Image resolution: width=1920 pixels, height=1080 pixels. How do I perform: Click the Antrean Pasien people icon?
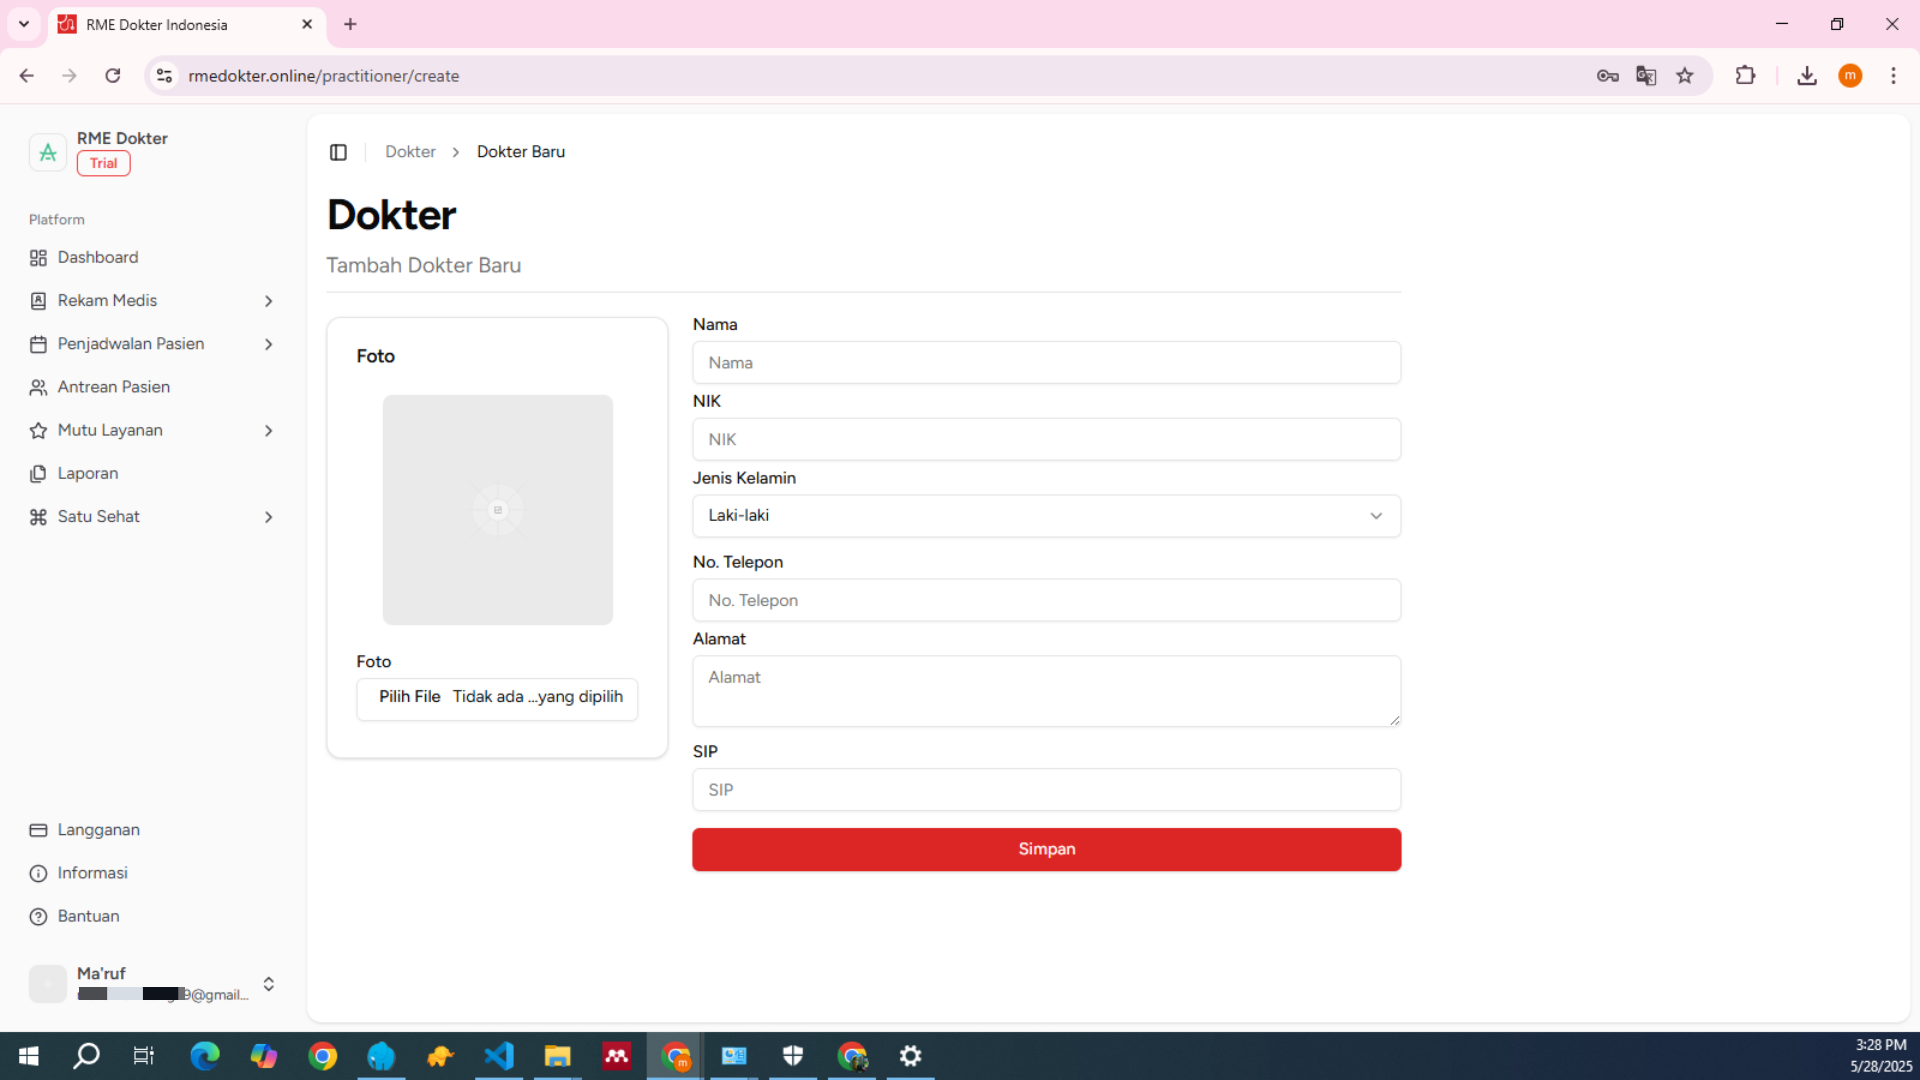(x=38, y=387)
